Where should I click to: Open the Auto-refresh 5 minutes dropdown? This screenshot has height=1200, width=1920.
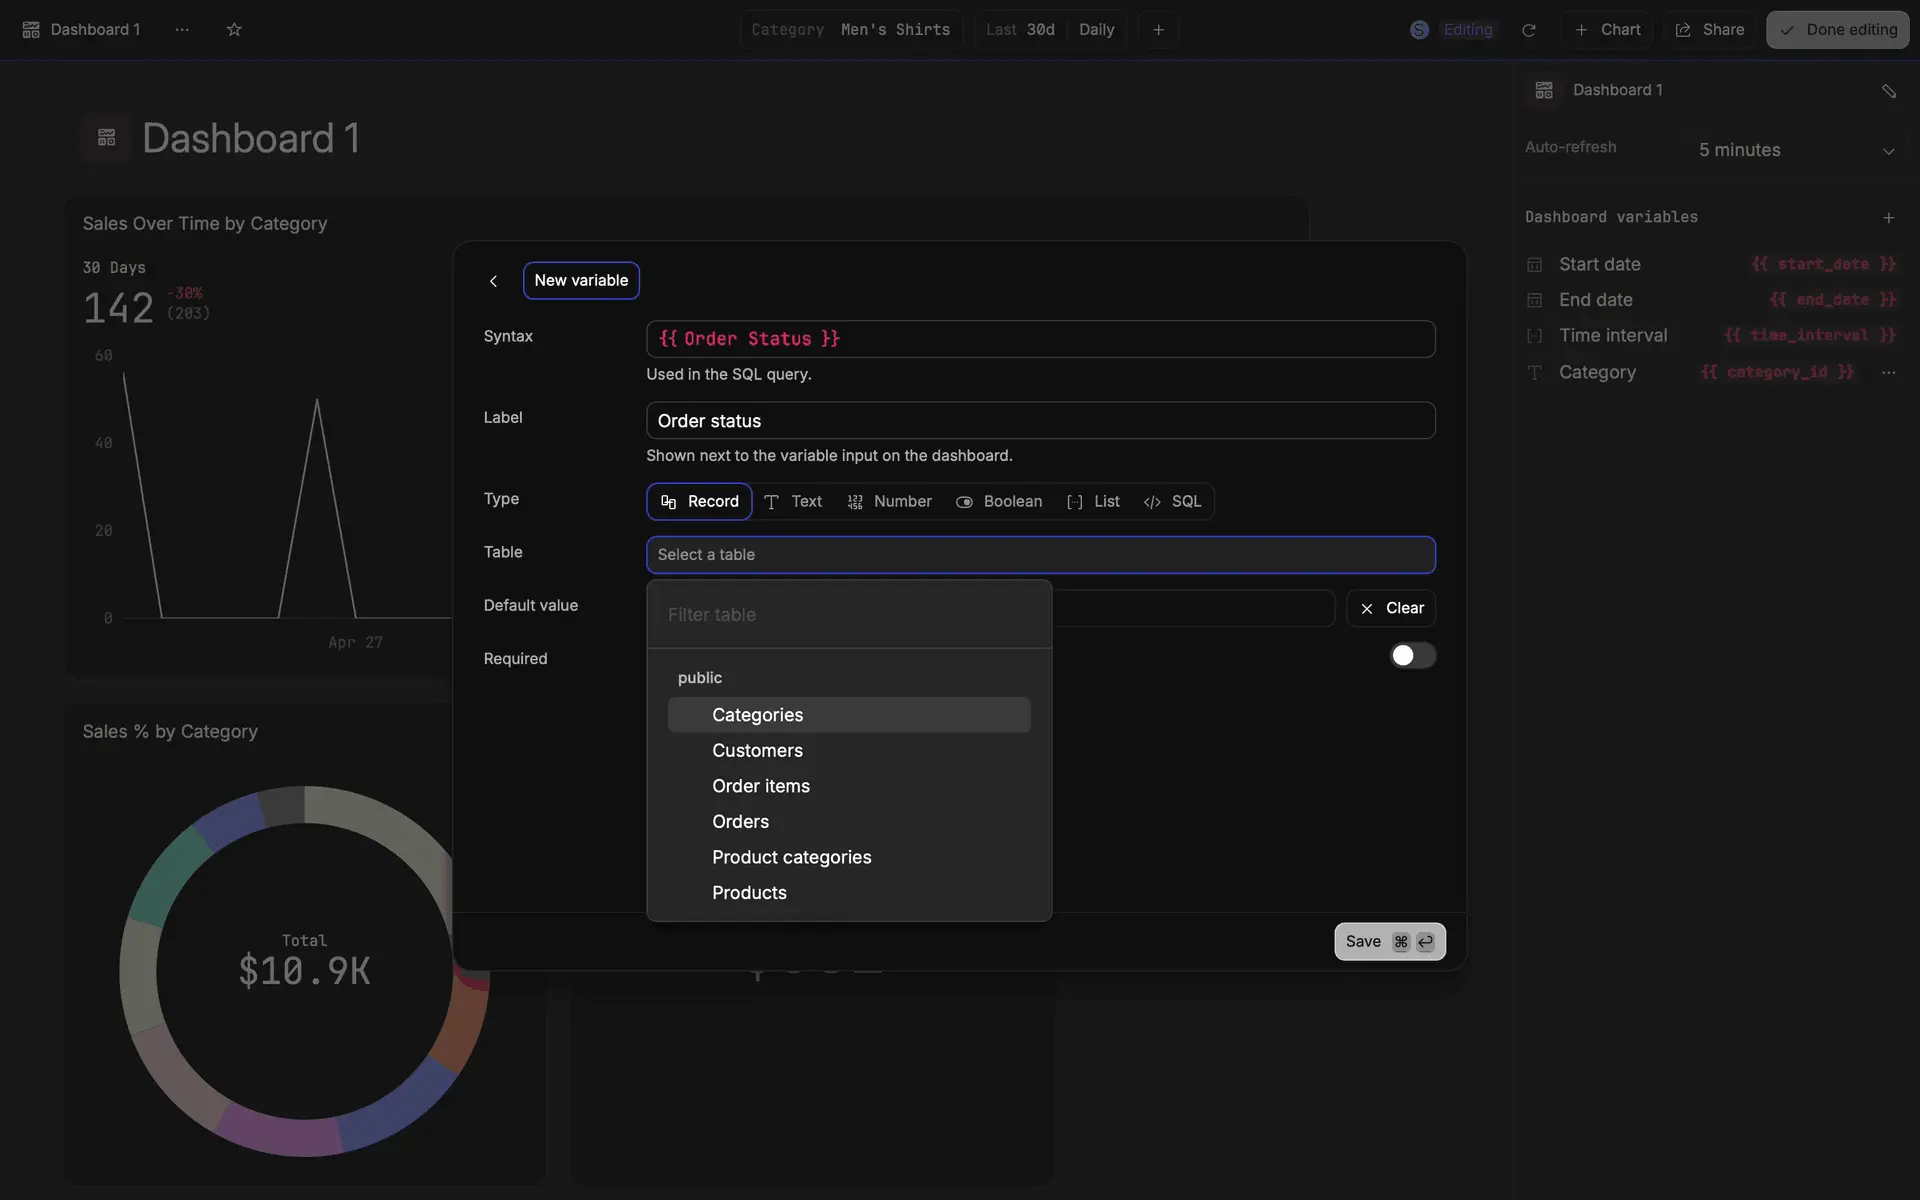1795,150
